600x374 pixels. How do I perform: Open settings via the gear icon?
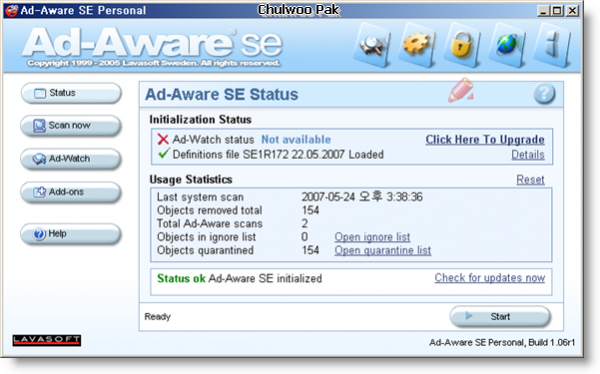[417, 46]
